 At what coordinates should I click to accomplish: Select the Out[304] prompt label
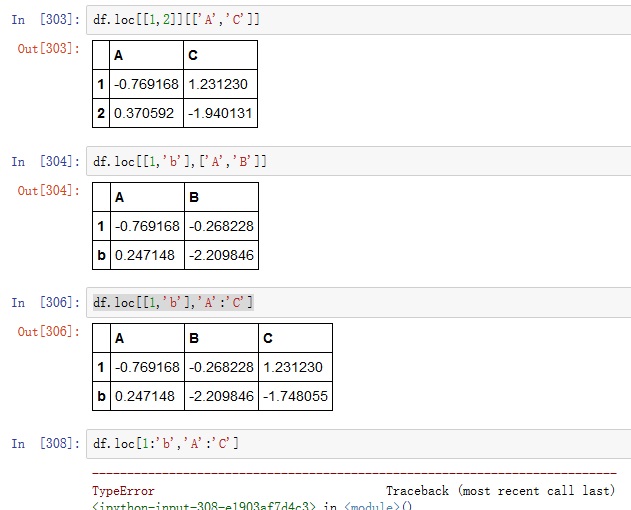point(49,191)
